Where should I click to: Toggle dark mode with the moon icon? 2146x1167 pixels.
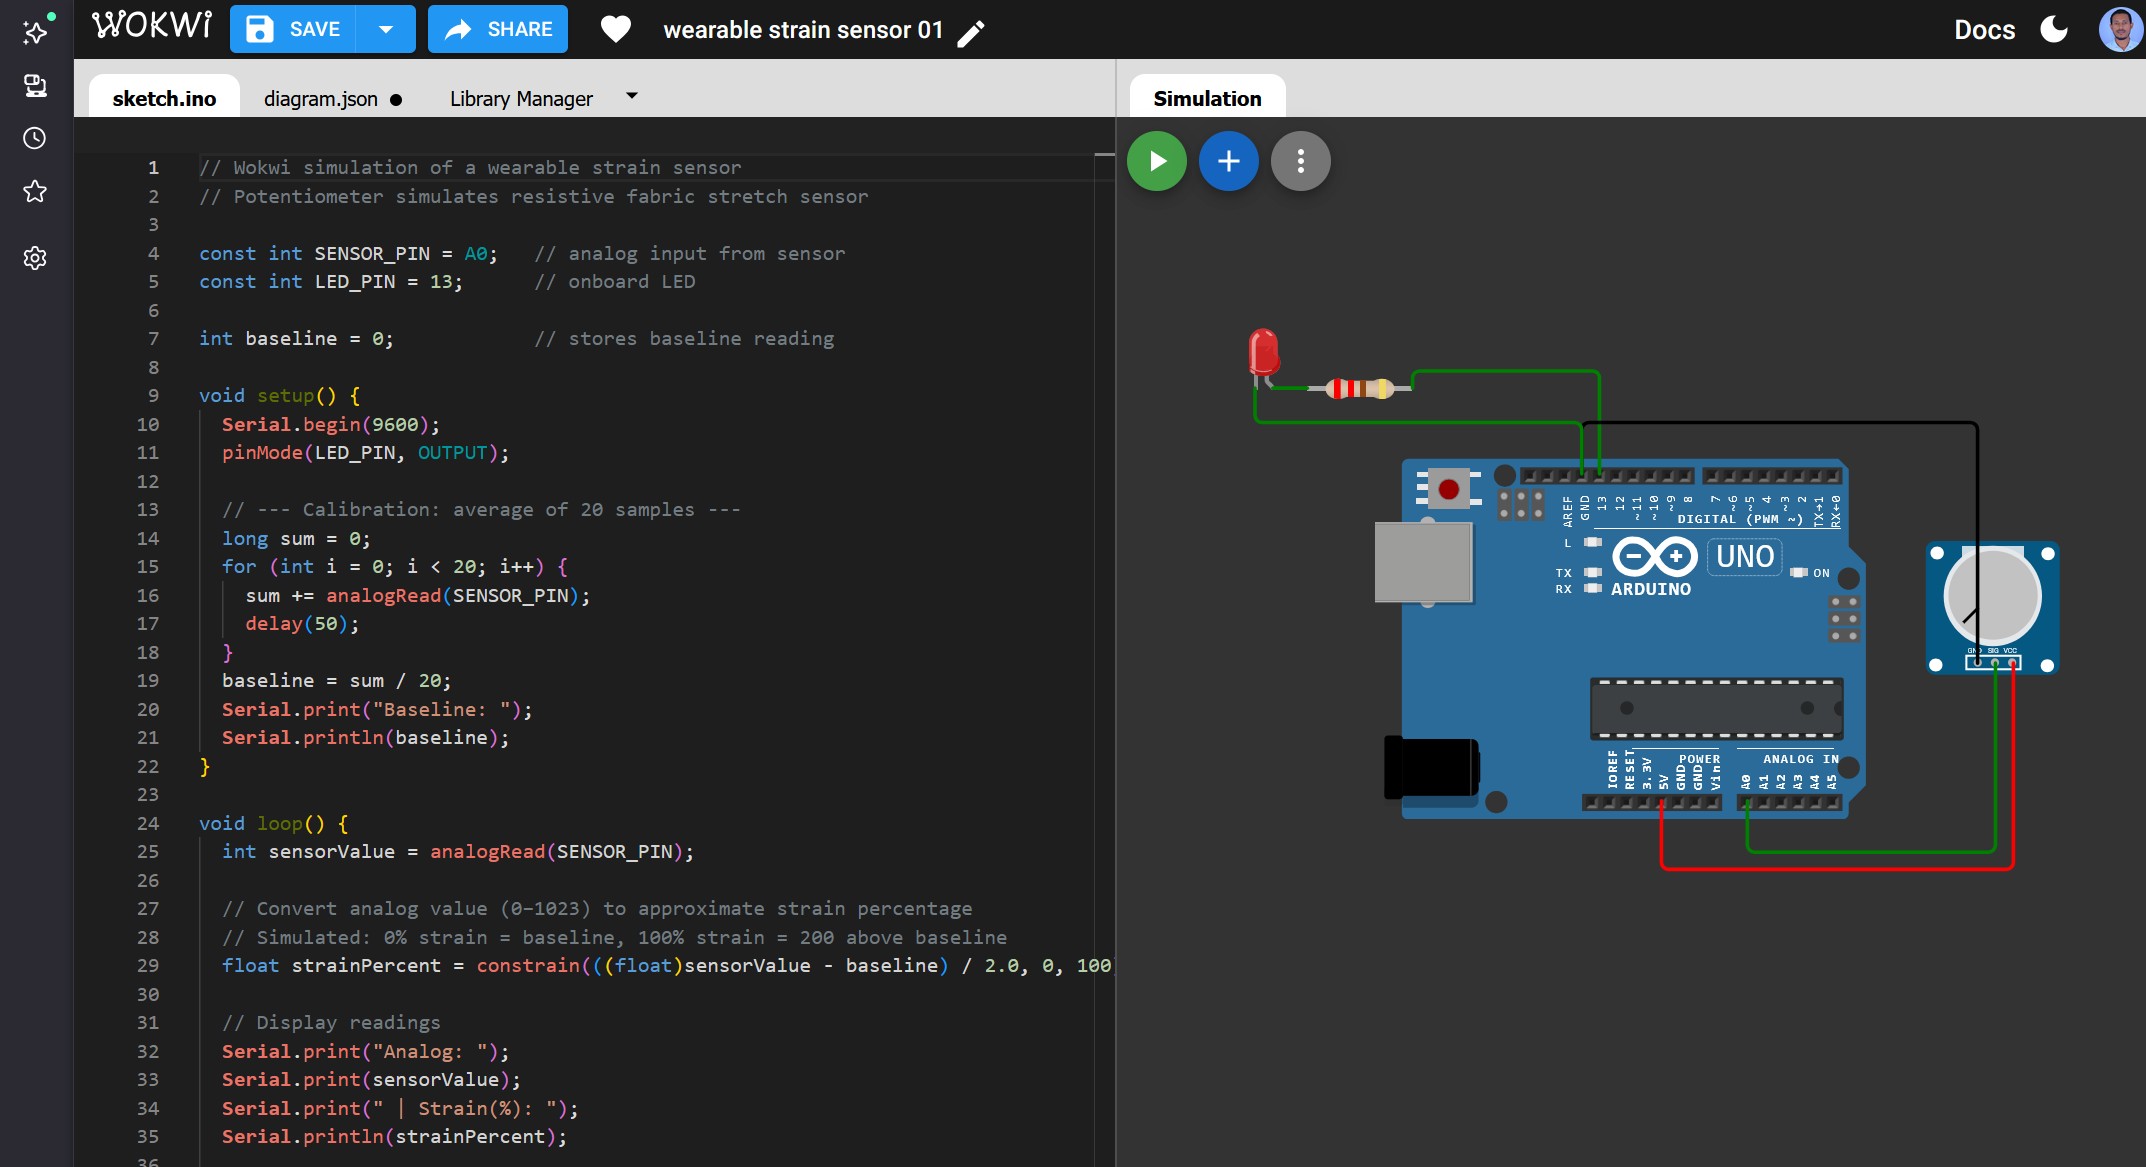pos(2054,29)
